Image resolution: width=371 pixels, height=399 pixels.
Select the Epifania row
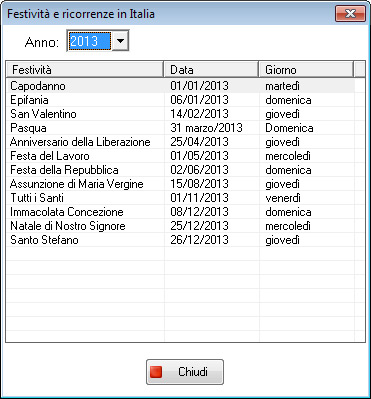click(180, 100)
